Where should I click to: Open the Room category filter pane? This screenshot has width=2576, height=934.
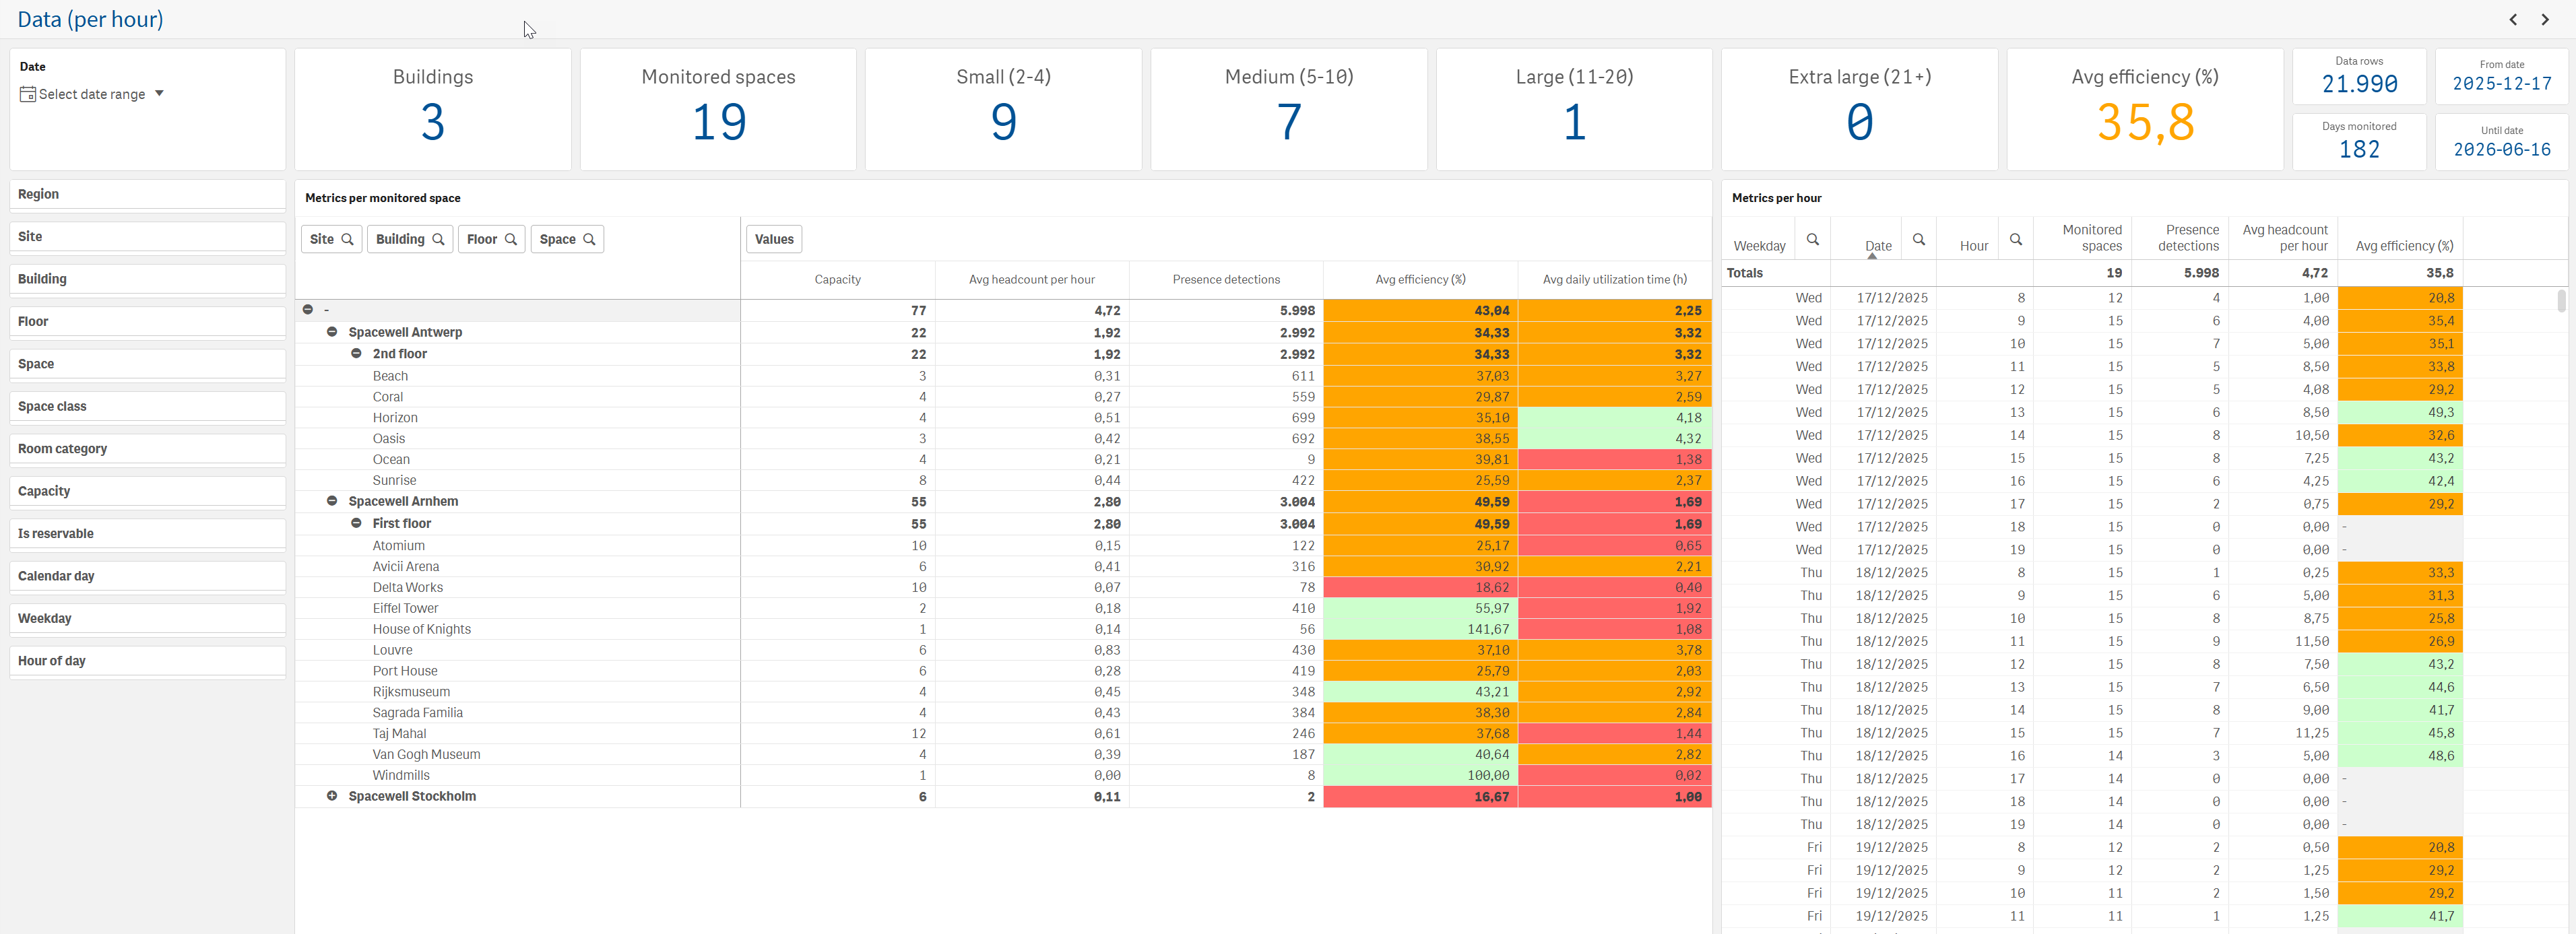coord(148,449)
